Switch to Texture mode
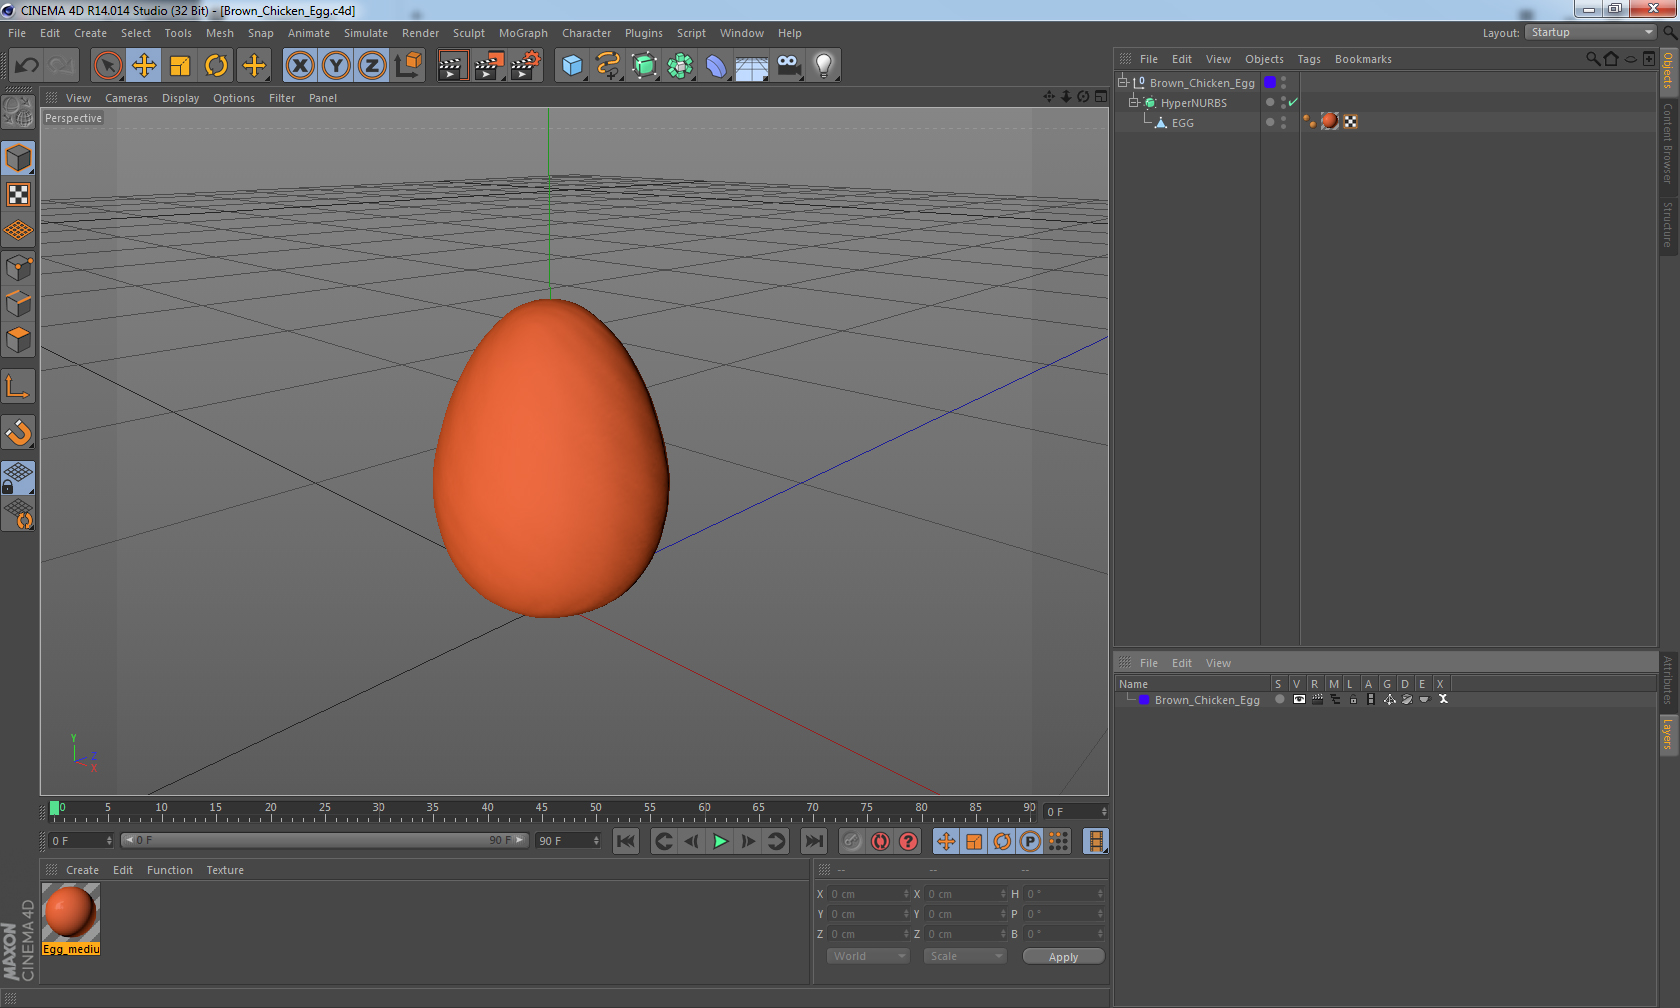This screenshot has height=1008, width=1680. click(x=18, y=195)
